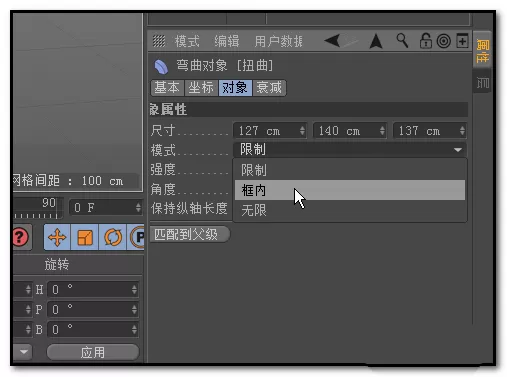Click the 应用 button
The width and height of the screenshot is (507, 377).
[x=93, y=352]
